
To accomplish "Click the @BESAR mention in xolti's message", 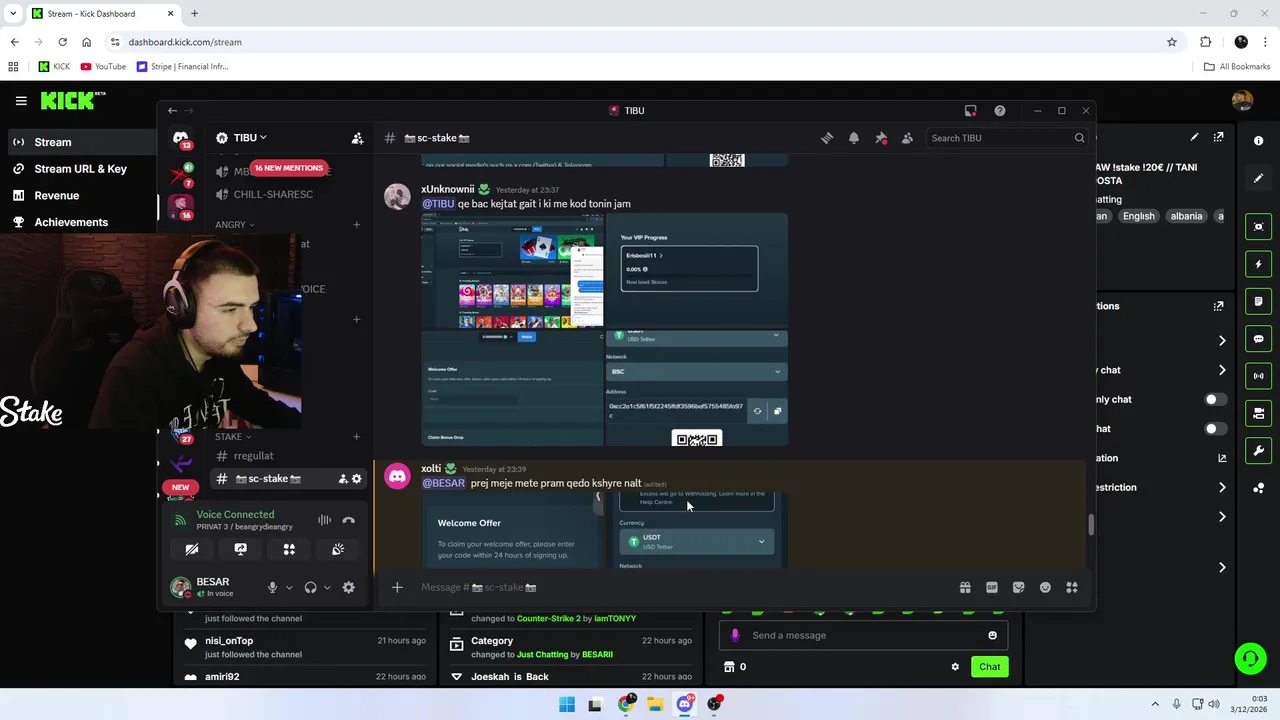I will [443, 483].
